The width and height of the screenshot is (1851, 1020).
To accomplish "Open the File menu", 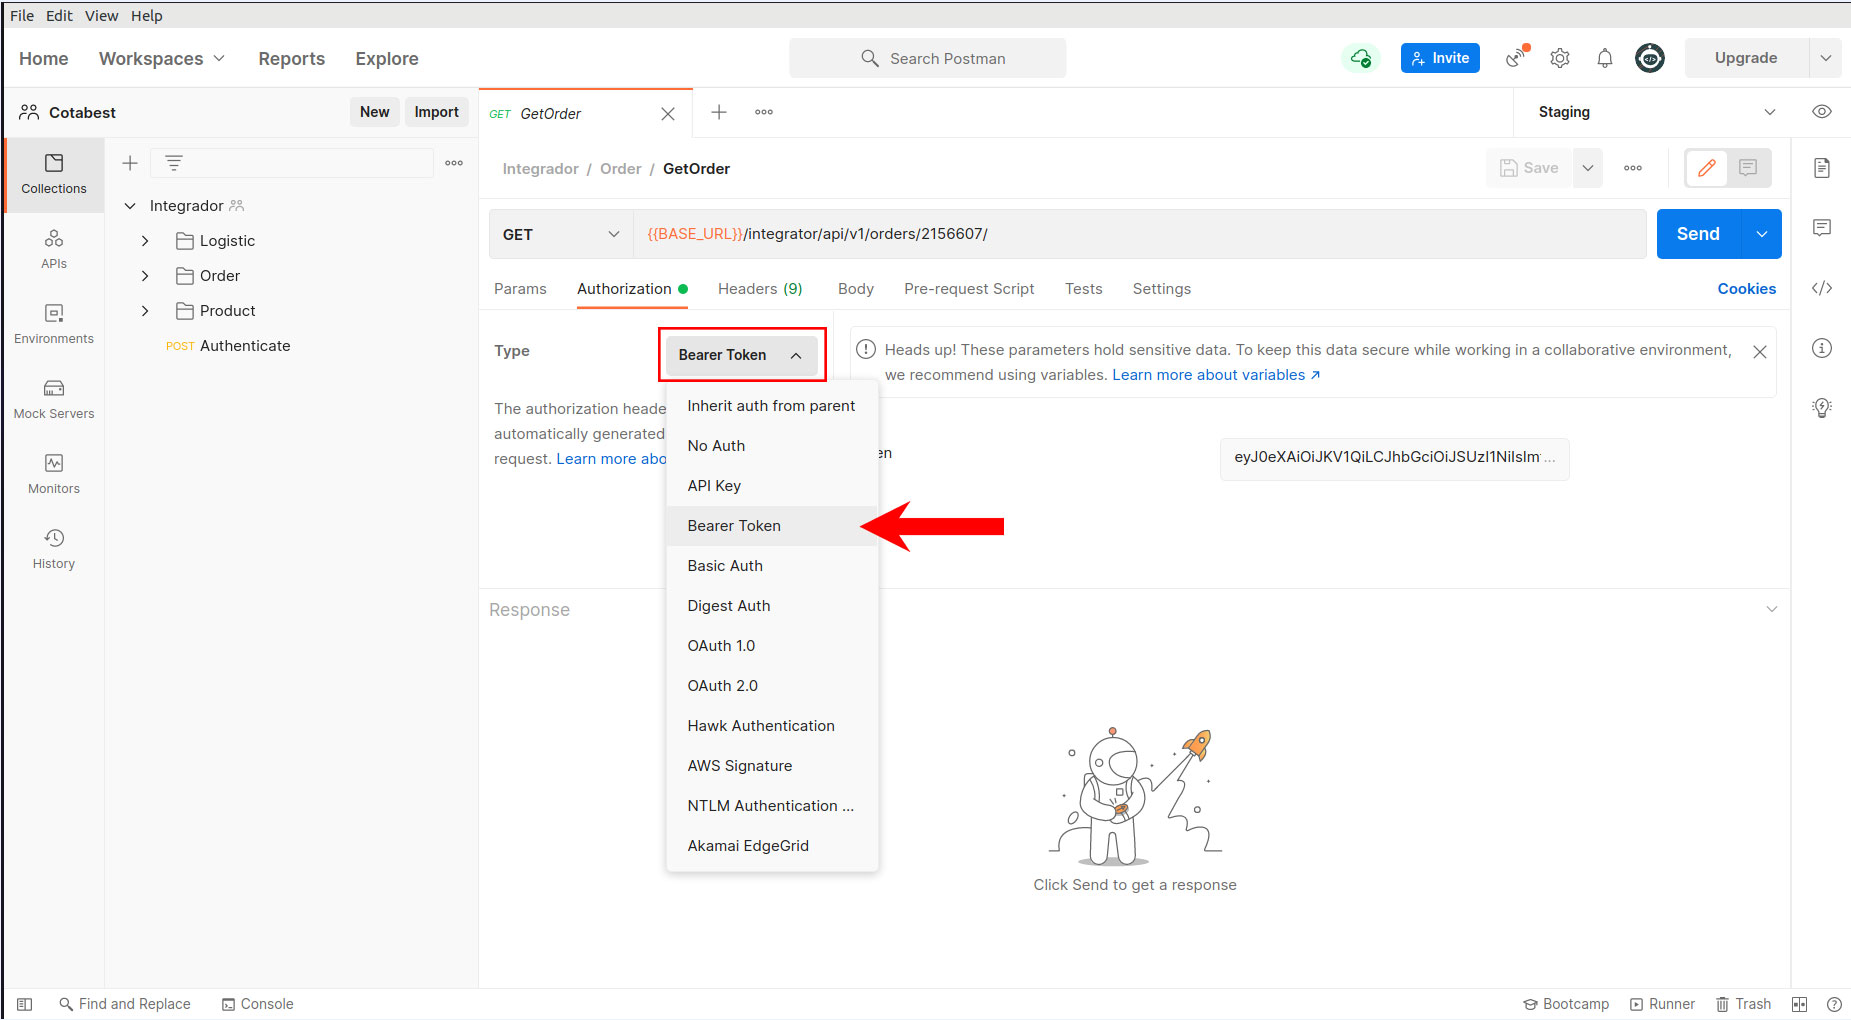I will (x=22, y=16).
